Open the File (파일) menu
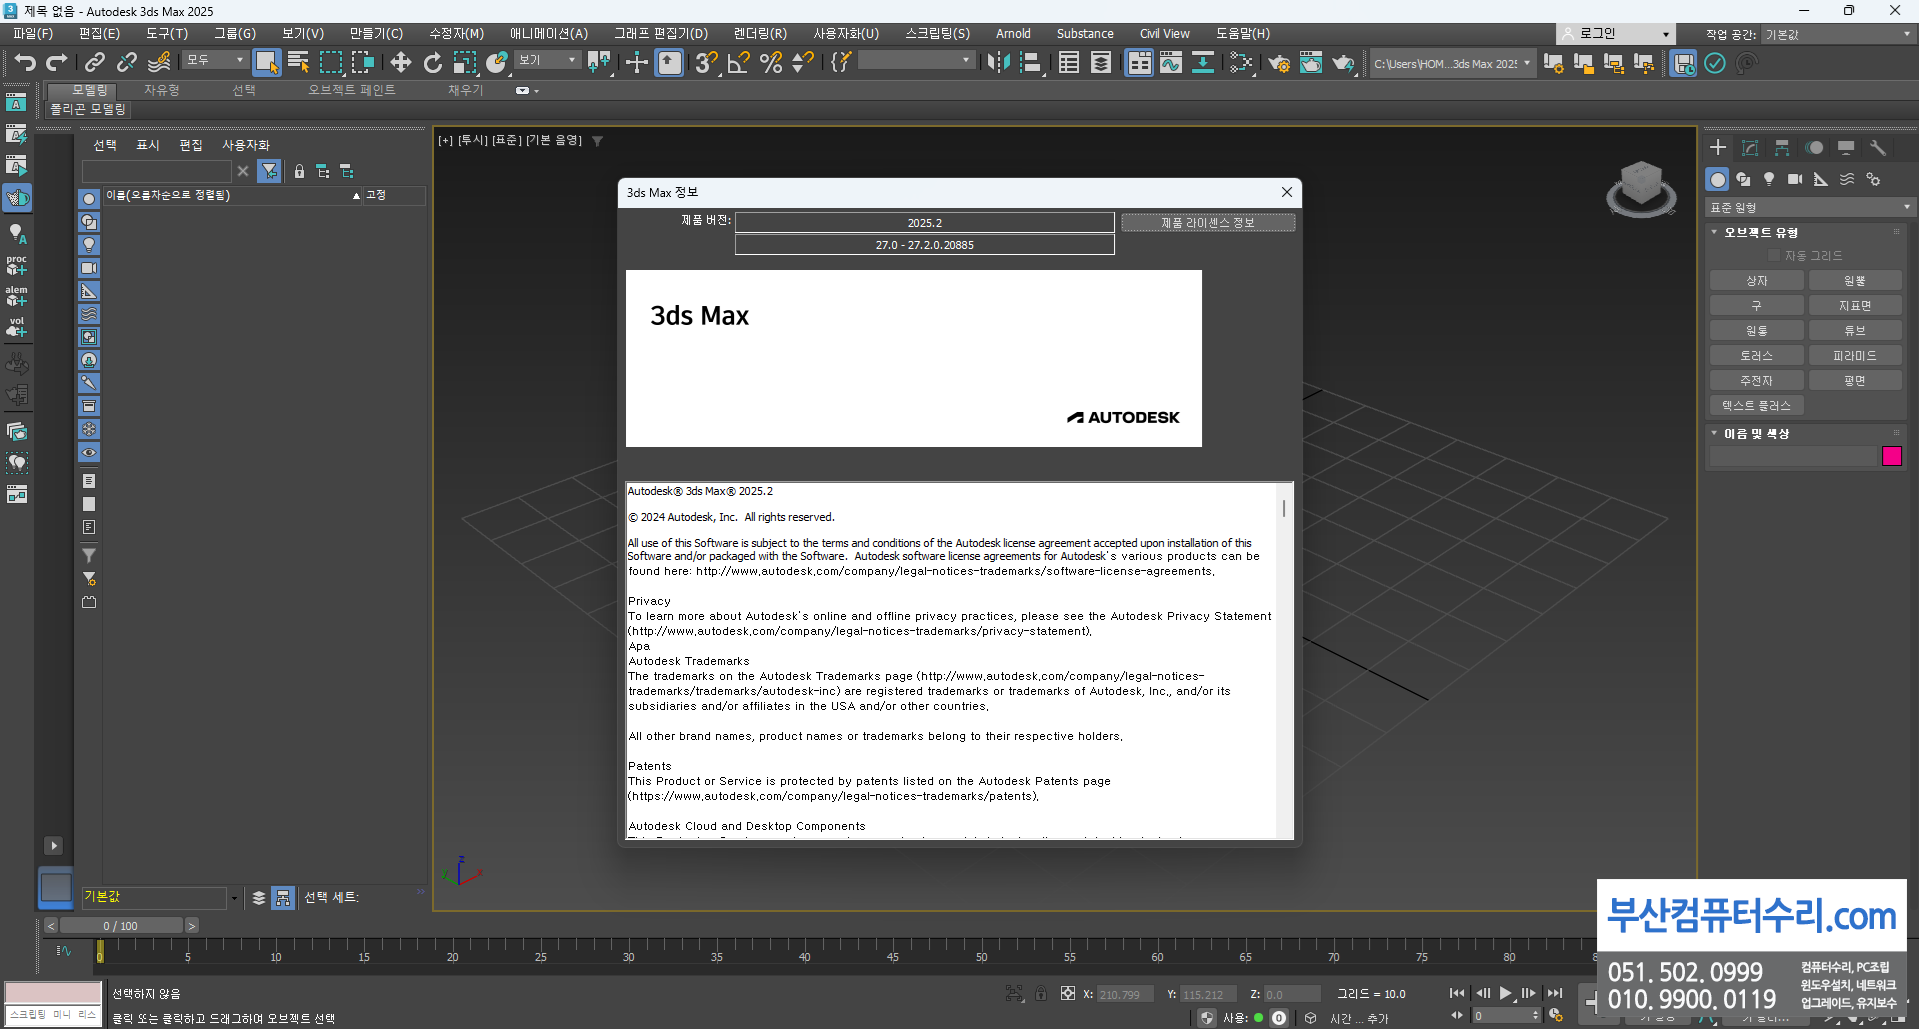This screenshot has height=1029, width=1919. pyautogui.click(x=33, y=34)
